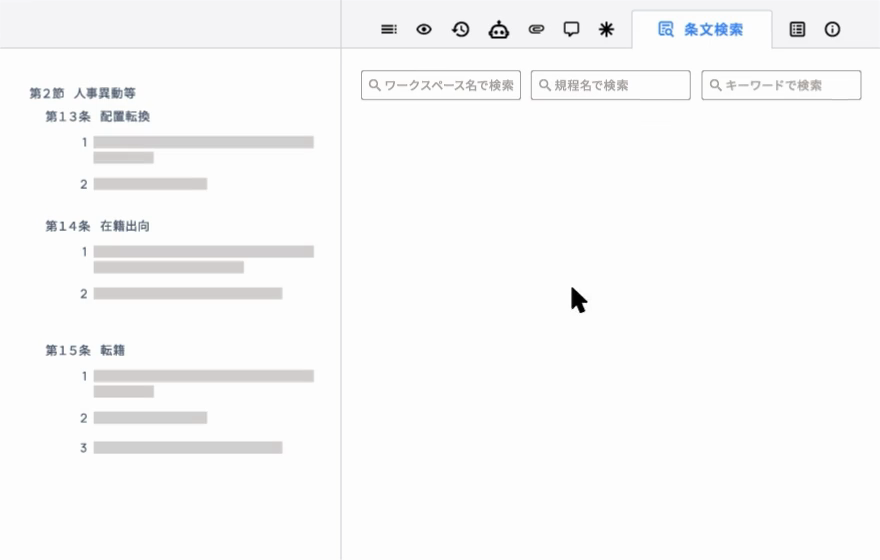Image resolution: width=880 pixels, height=560 pixels.
Task: Select the 第2節 人事異動等 section heading
Action: (x=83, y=94)
